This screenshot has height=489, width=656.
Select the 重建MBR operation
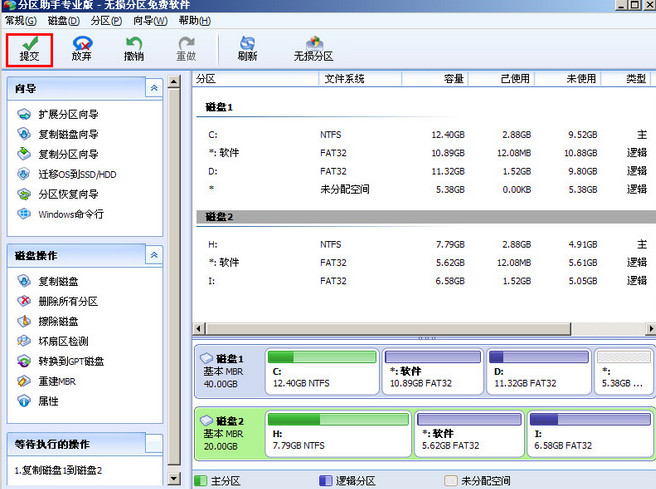tap(47, 381)
